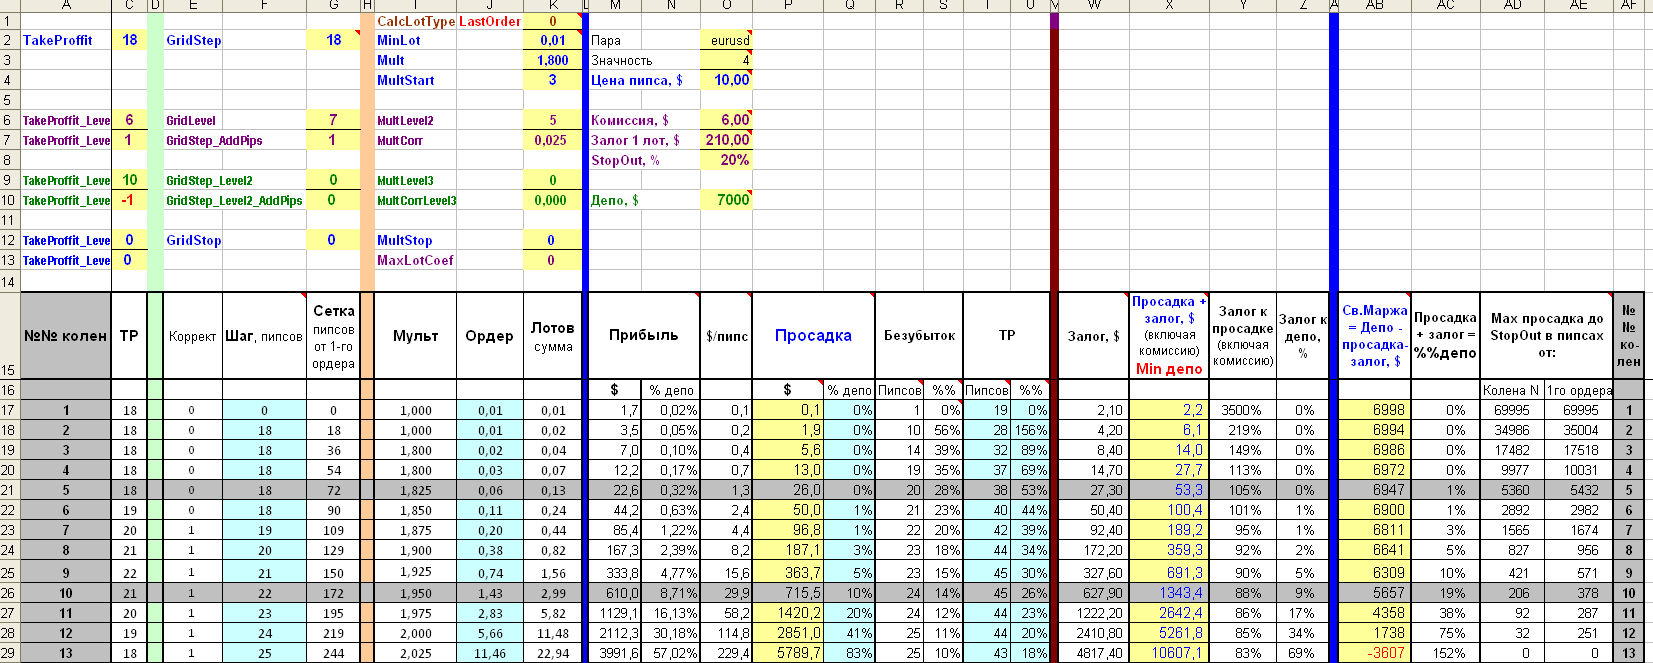Select the margin value 210,00

click(726, 140)
